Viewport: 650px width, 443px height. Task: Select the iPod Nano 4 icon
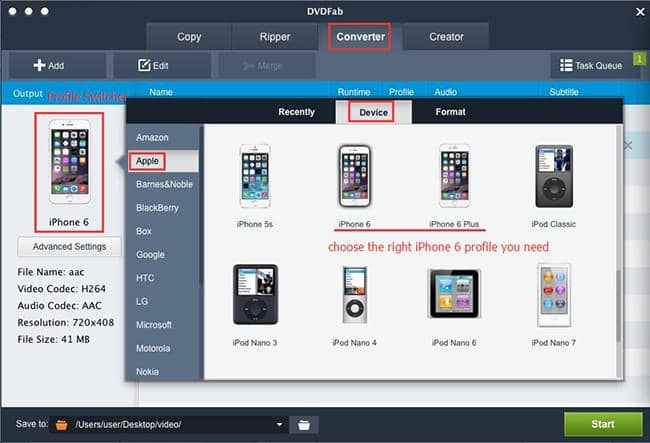(355, 295)
